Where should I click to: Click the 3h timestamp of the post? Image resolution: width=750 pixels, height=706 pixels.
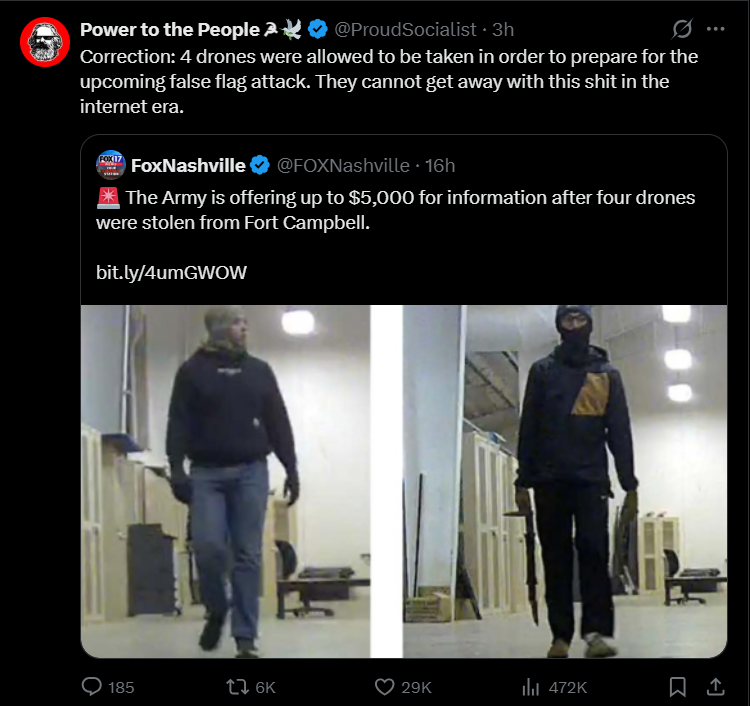pos(503,30)
